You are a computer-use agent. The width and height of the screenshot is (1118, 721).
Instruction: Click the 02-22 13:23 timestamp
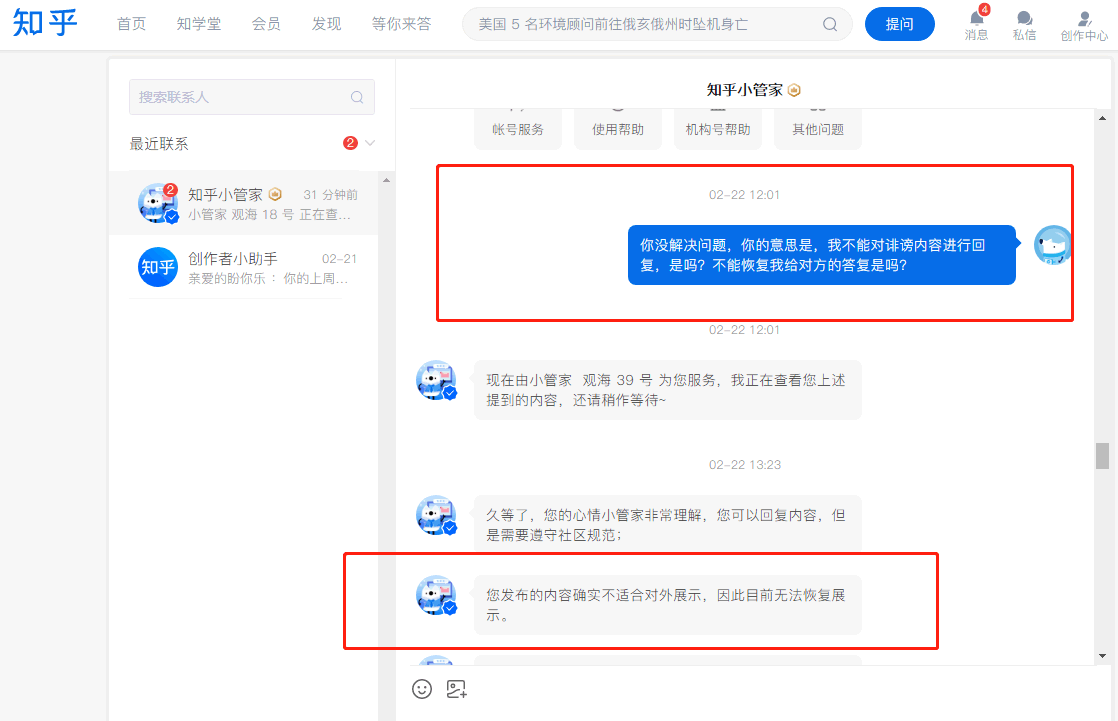pyautogui.click(x=744, y=465)
